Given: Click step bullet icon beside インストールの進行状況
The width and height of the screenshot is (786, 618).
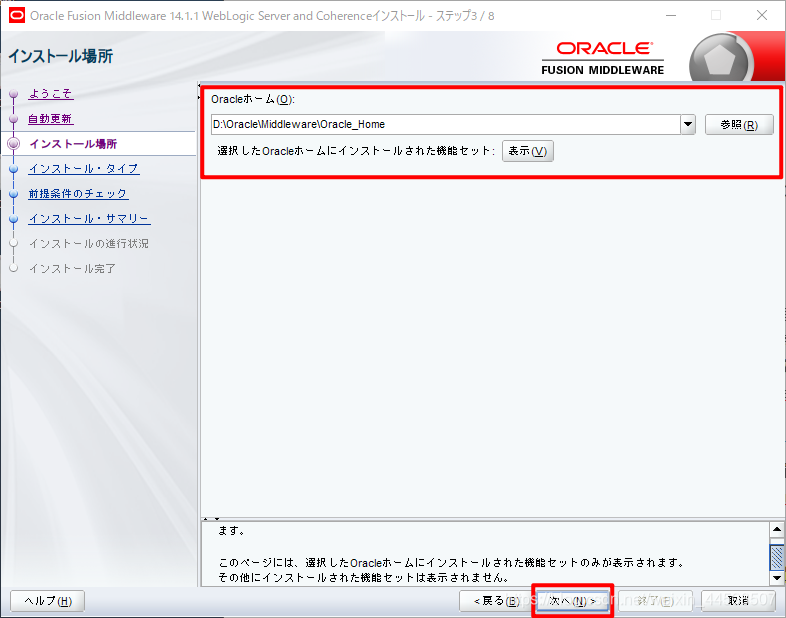Looking at the screenshot, I should pyautogui.click(x=14, y=244).
